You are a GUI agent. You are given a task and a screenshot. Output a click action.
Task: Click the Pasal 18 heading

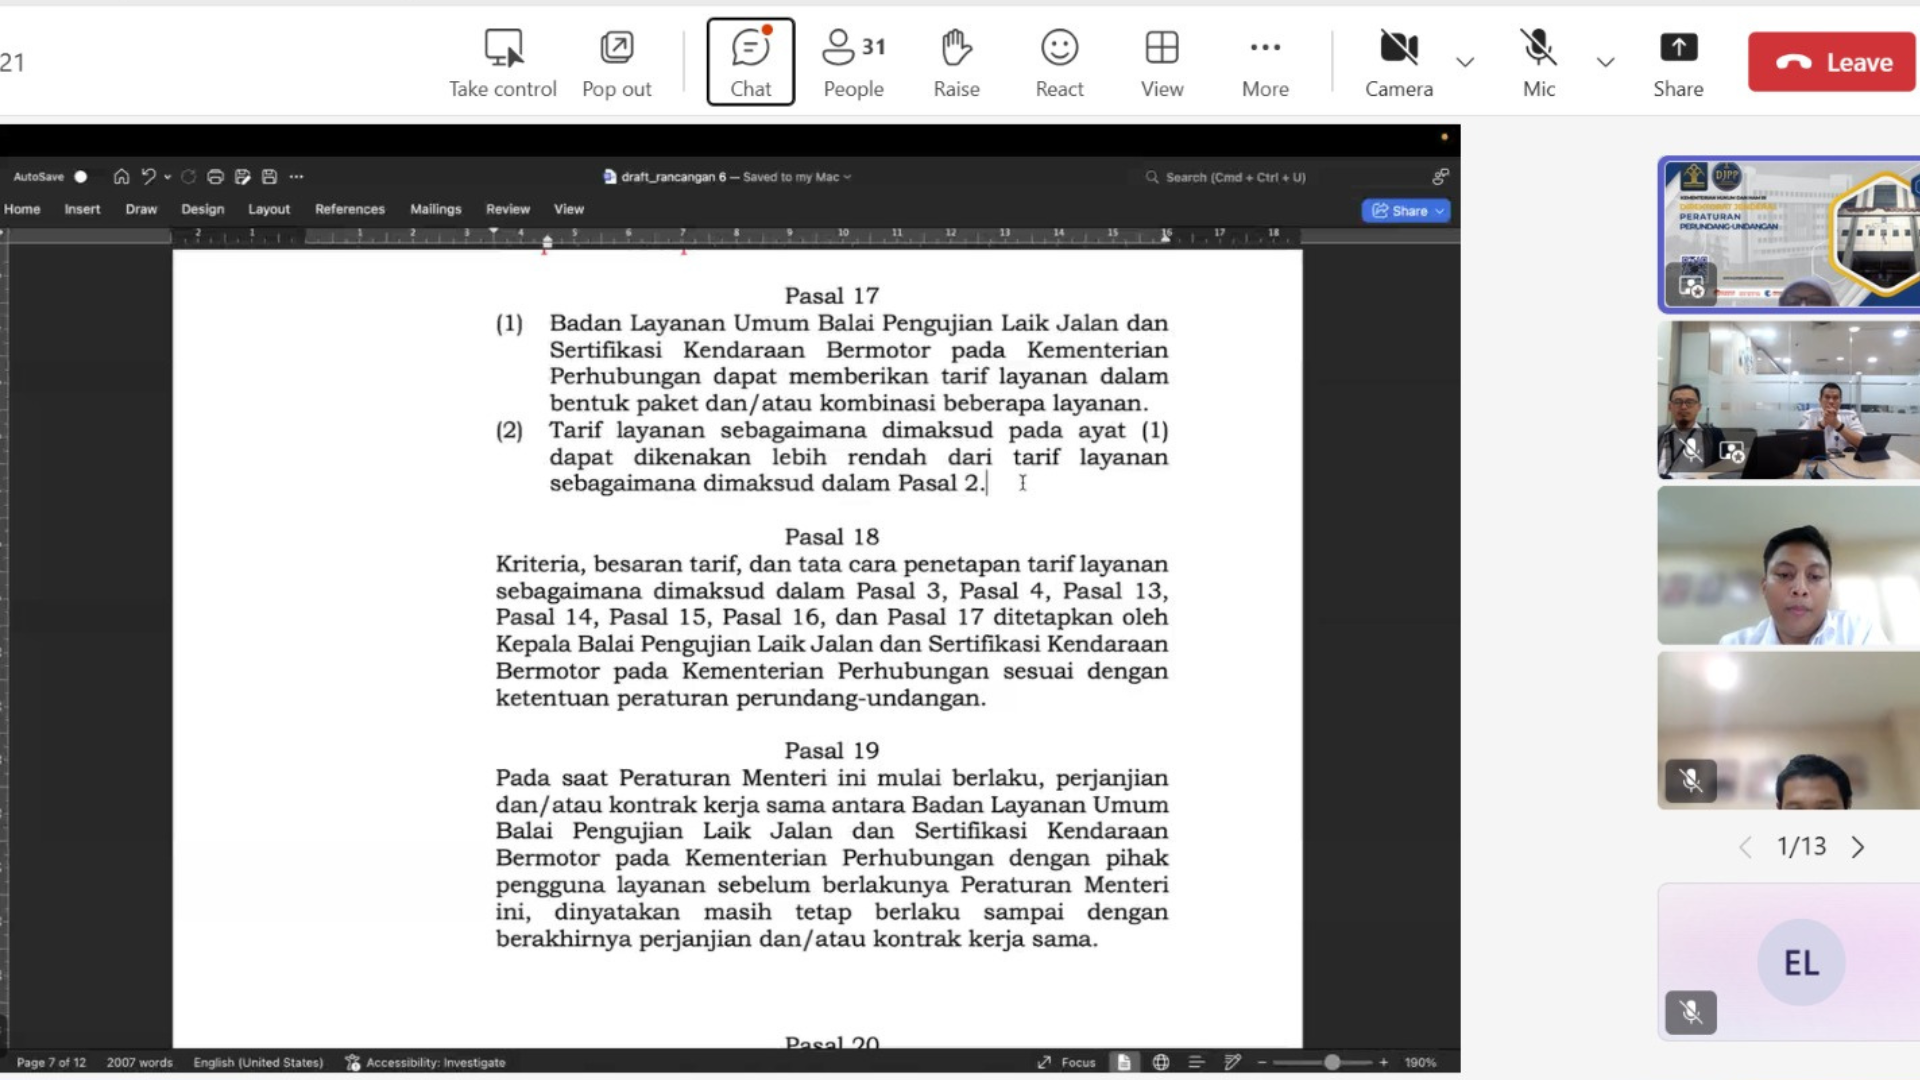831,537
